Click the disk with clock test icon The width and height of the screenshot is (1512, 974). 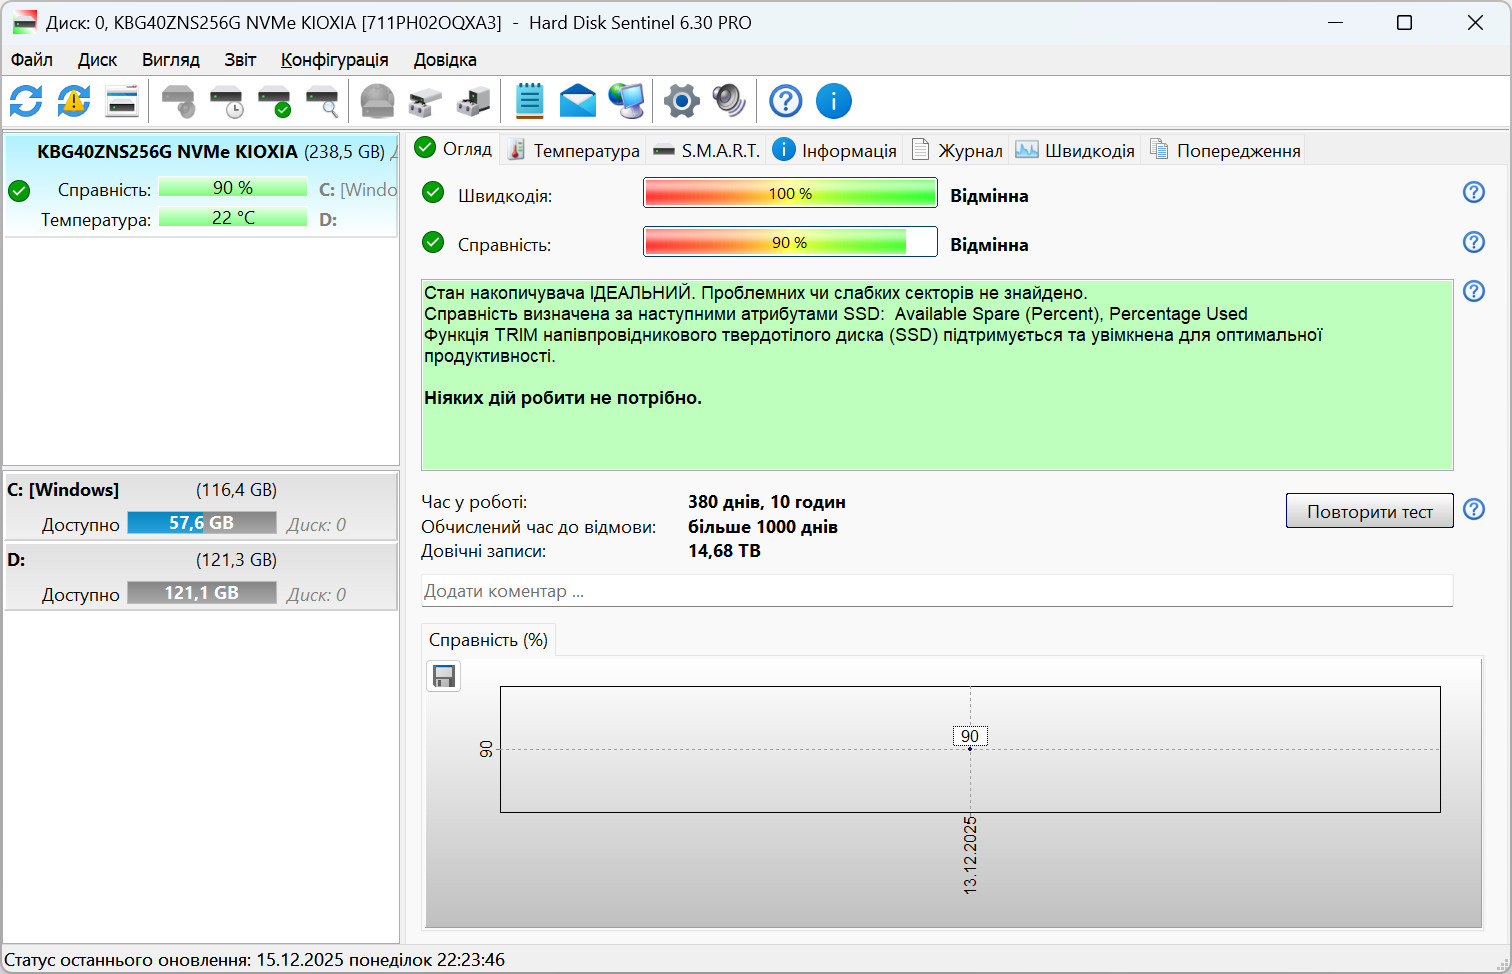tap(226, 101)
